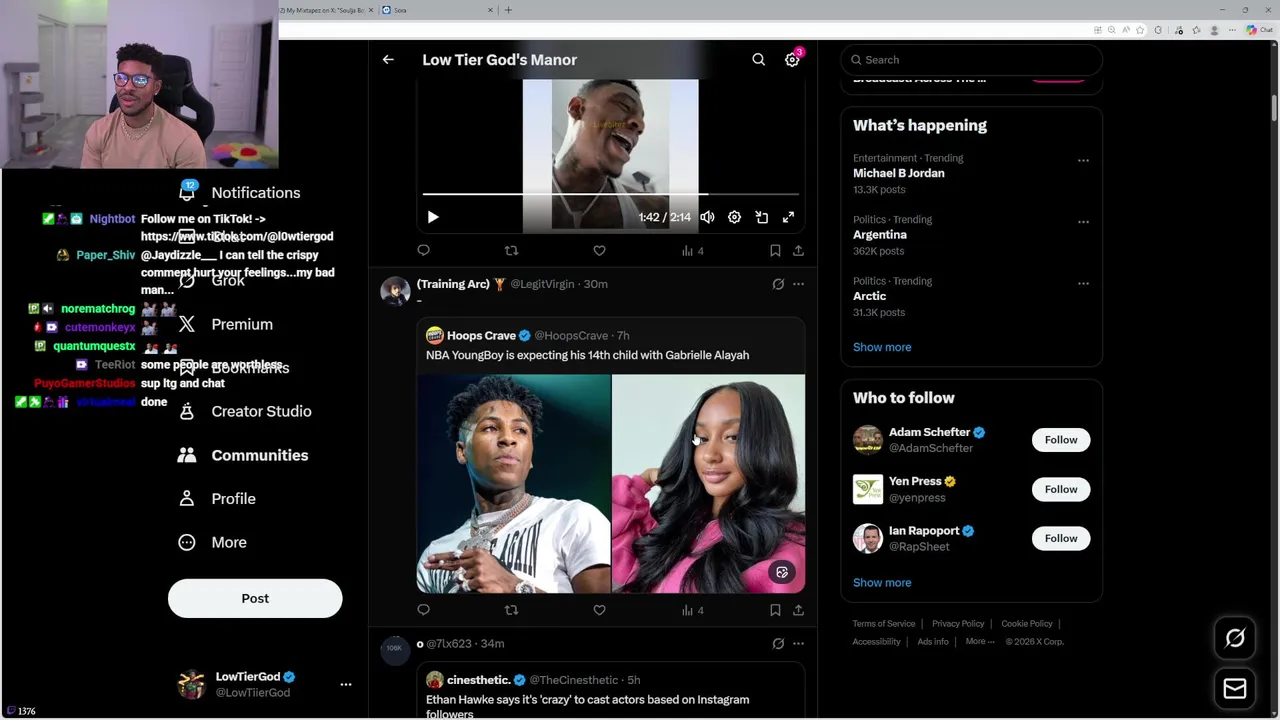Like the video post
1280x720 pixels.
[599, 251]
